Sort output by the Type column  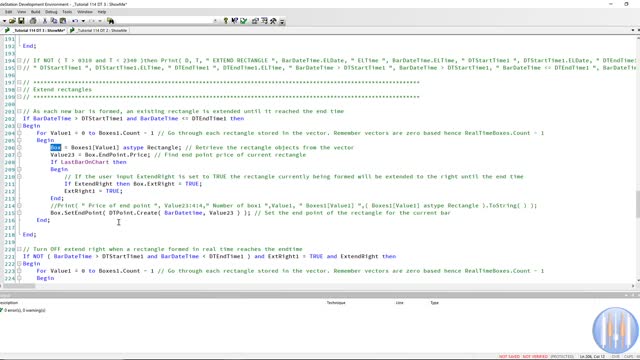coord(434,302)
